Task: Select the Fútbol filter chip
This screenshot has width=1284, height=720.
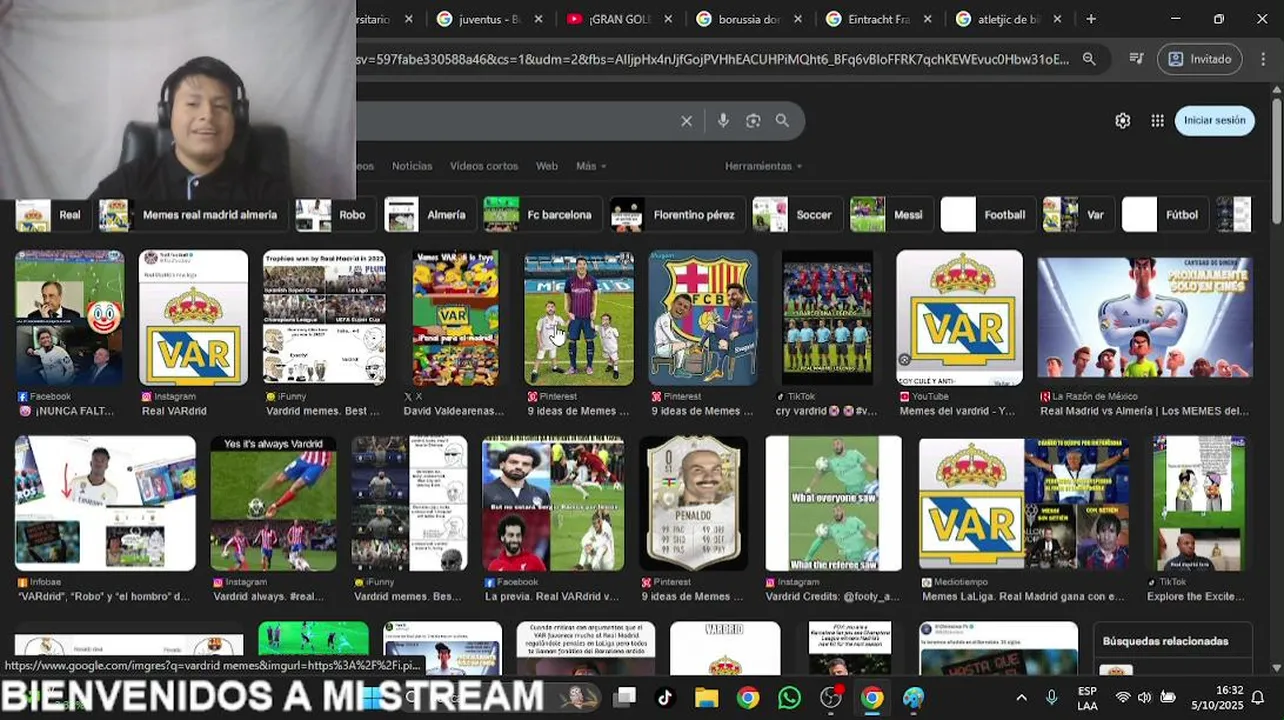Action: 1165,215
